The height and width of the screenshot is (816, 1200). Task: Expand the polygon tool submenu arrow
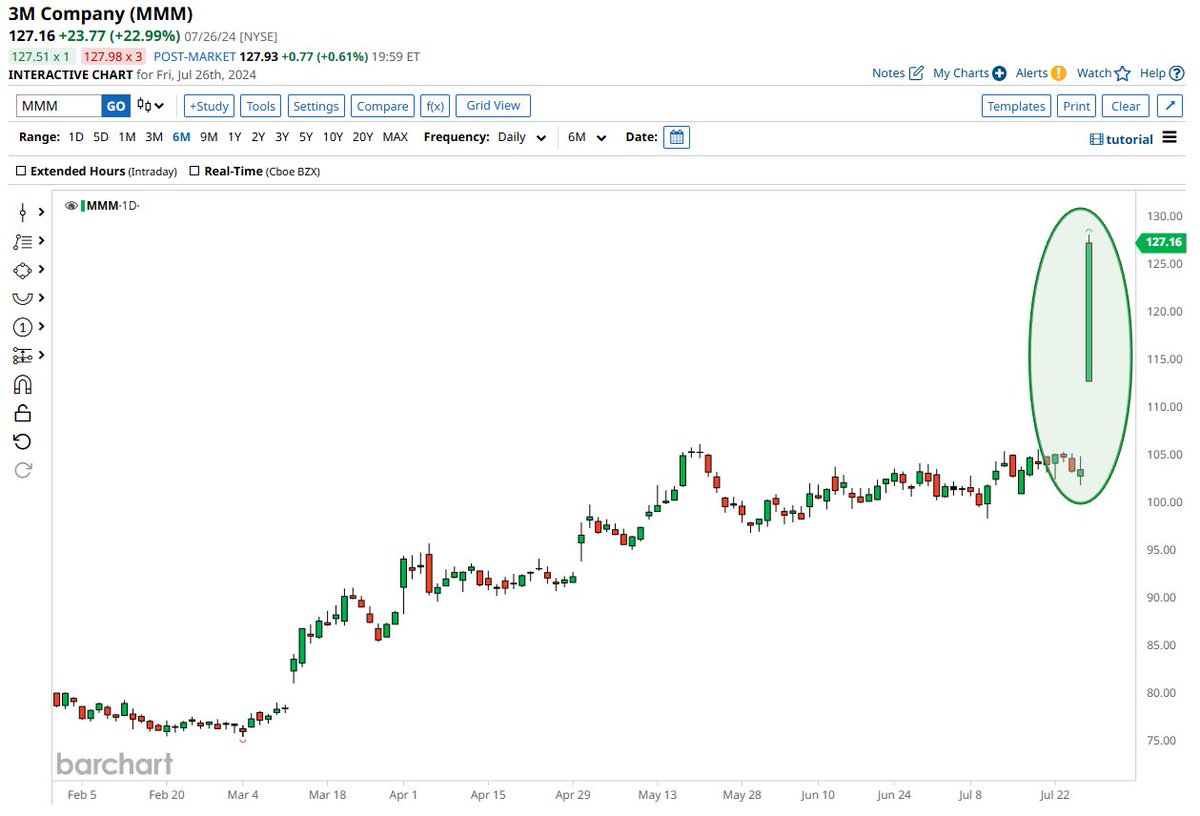click(41, 270)
